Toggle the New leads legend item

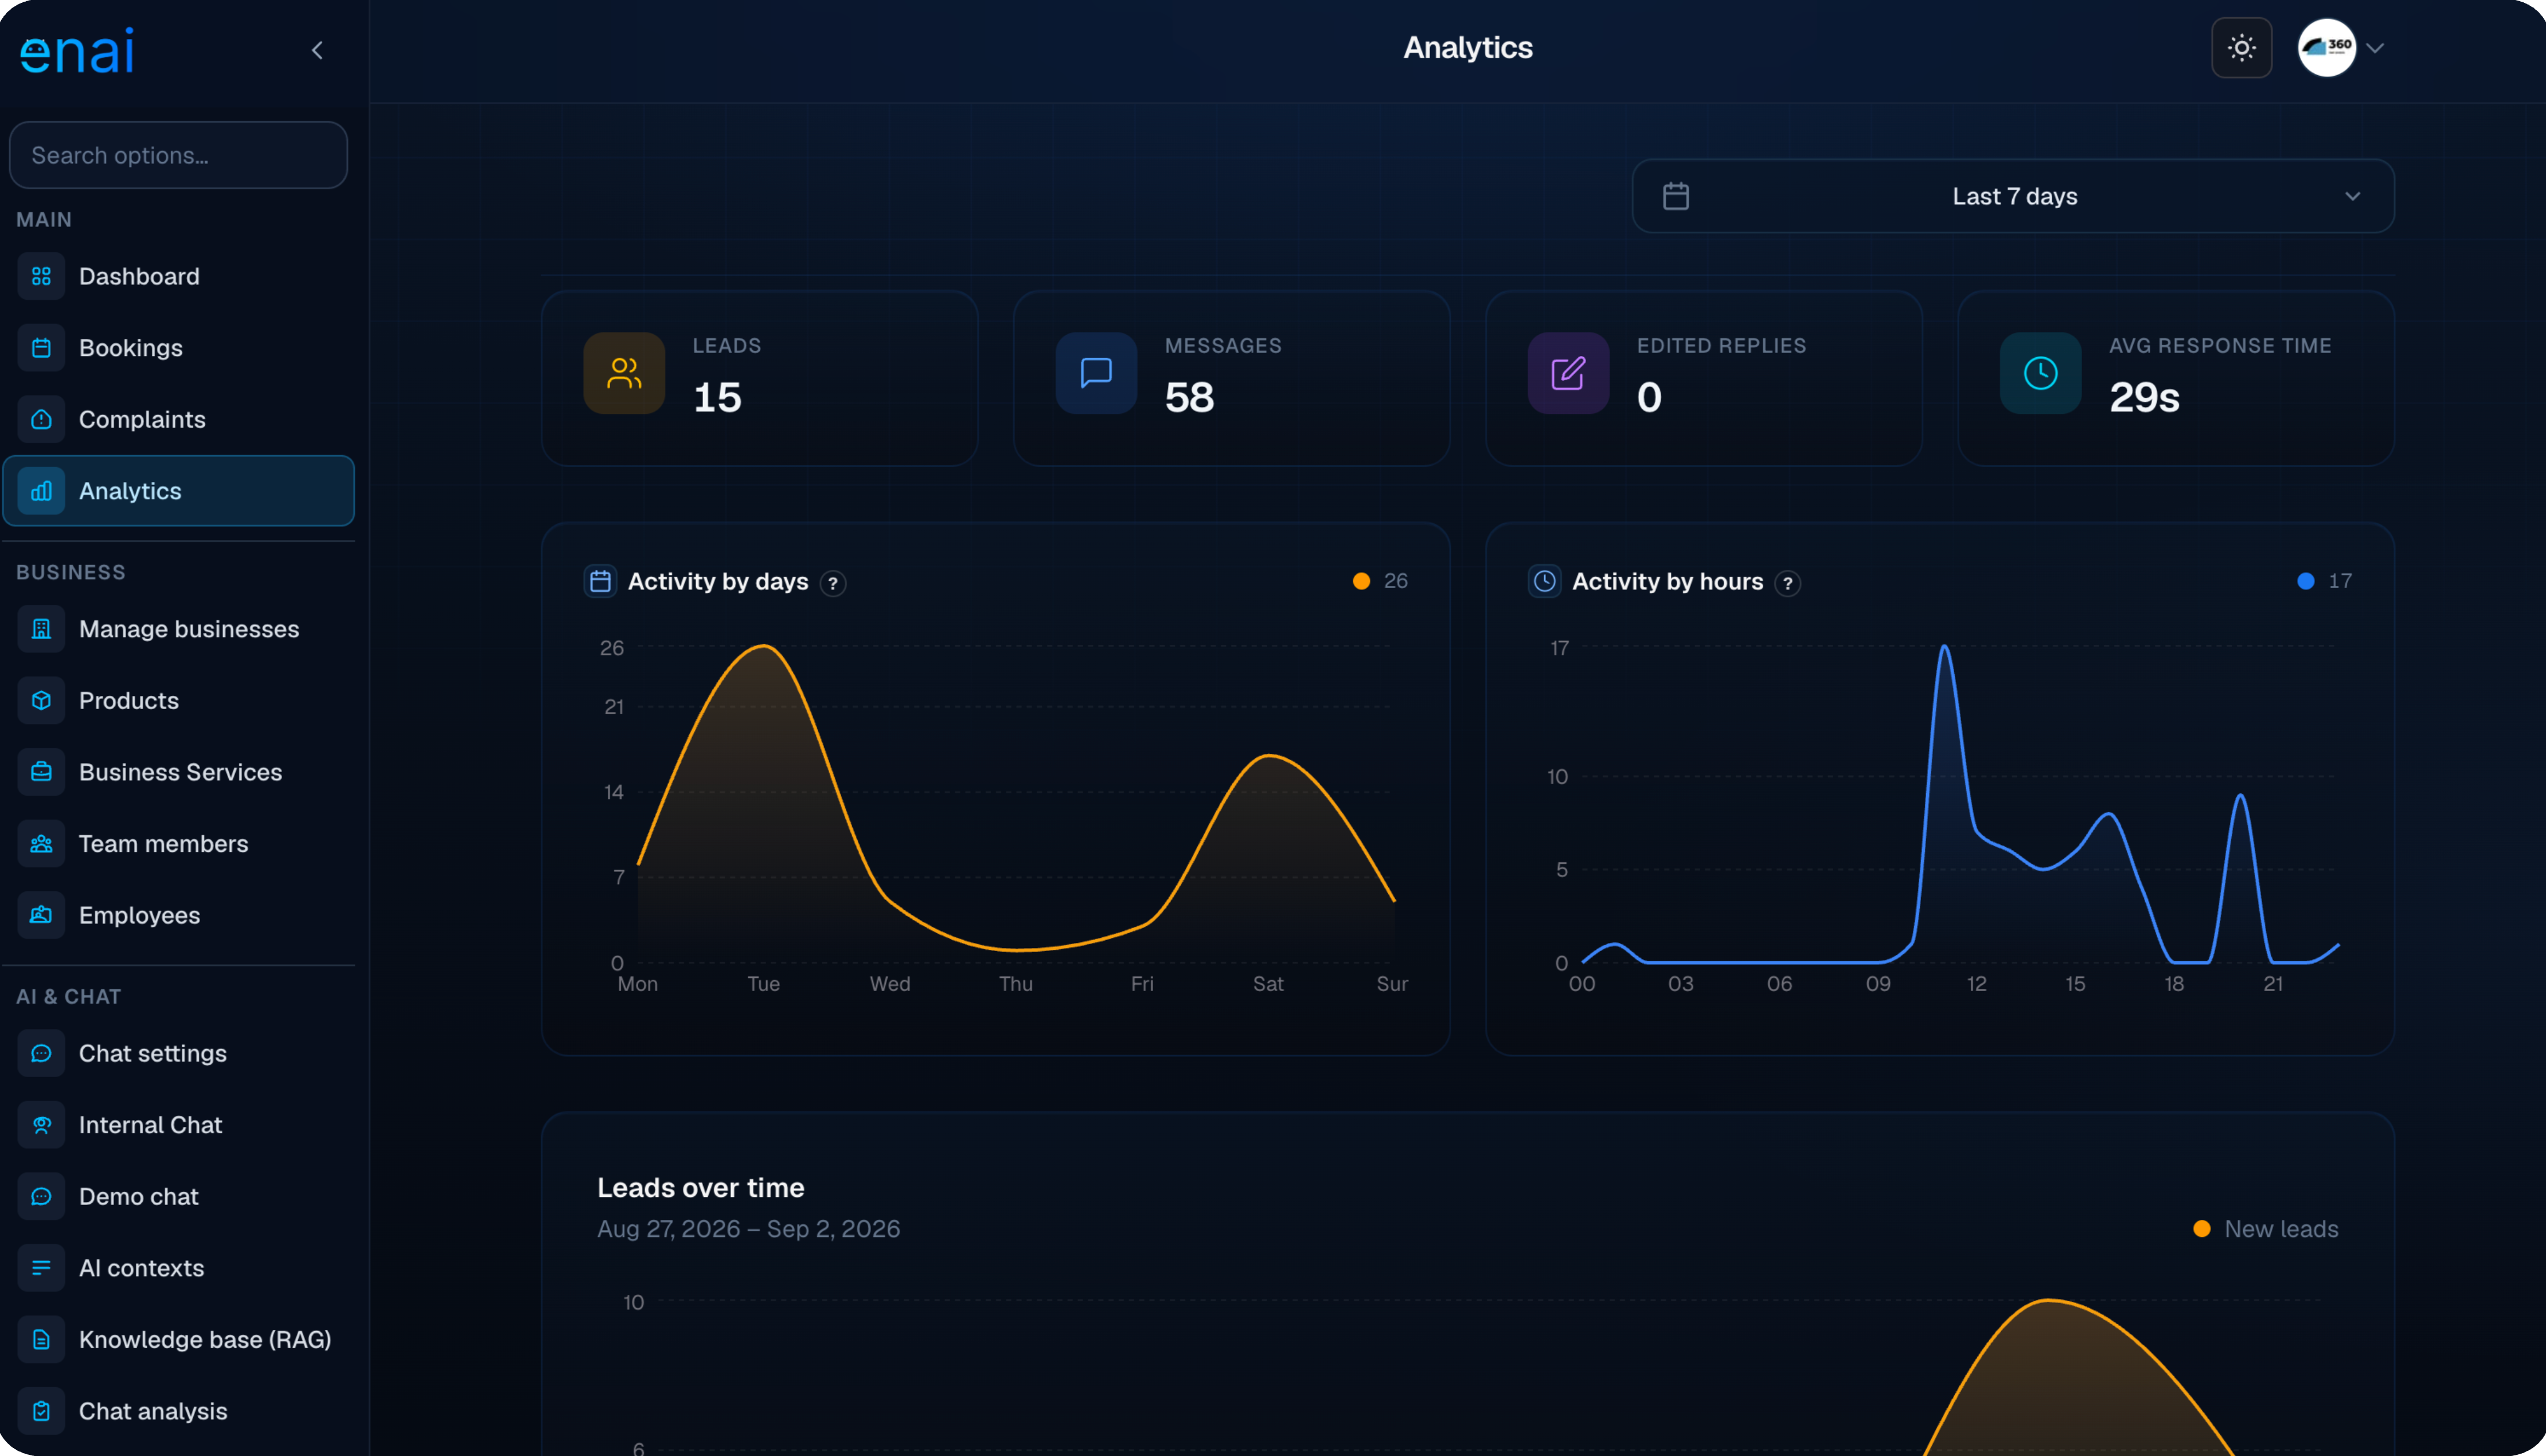[2265, 1229]
